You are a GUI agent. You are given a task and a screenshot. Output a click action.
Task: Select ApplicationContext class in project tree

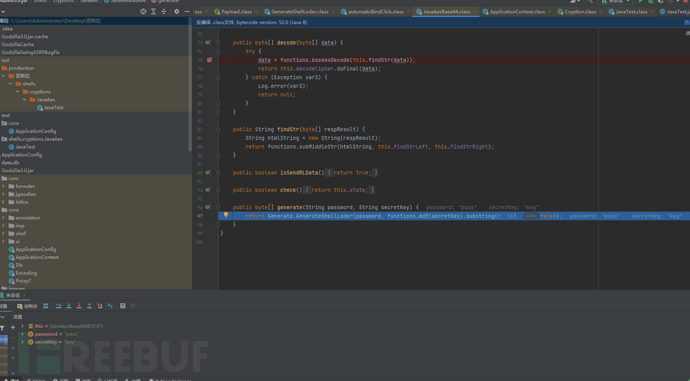(x=34, y=257)
